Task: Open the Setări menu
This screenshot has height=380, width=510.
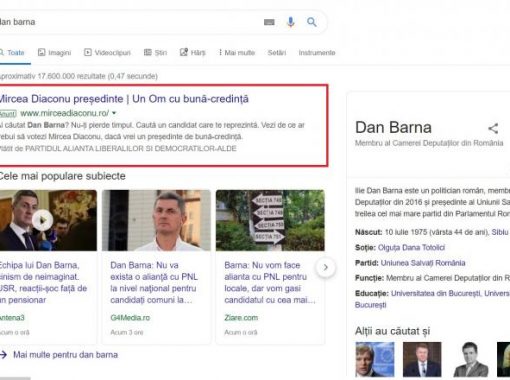Action: coord(277,53)
